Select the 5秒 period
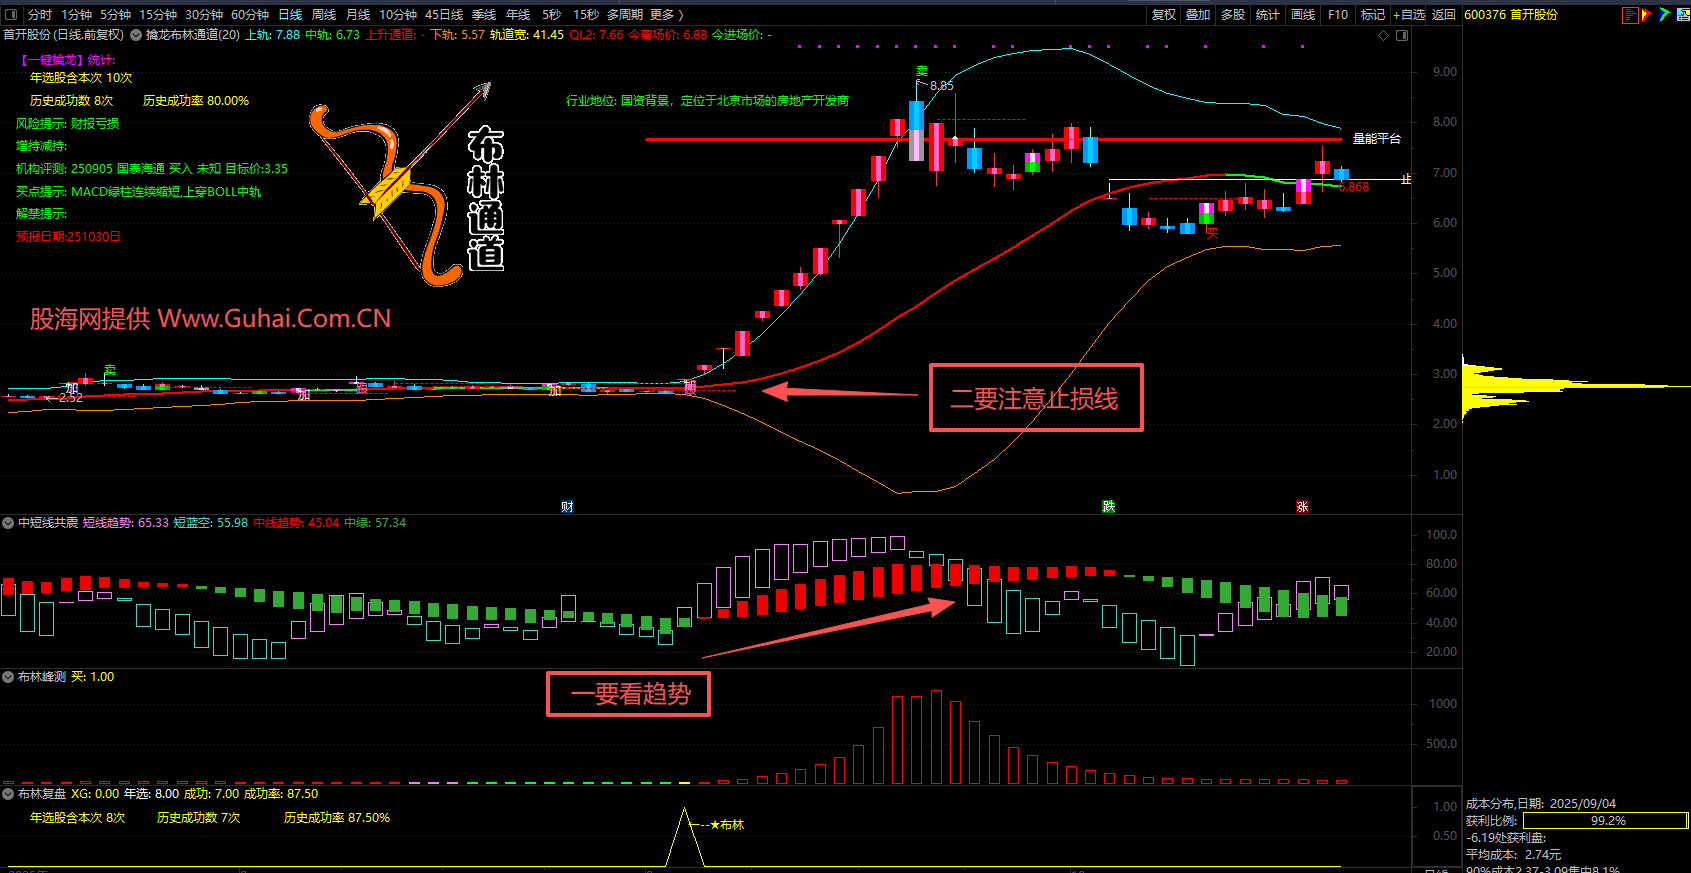Screen dimensions: 1691x873 552,15
